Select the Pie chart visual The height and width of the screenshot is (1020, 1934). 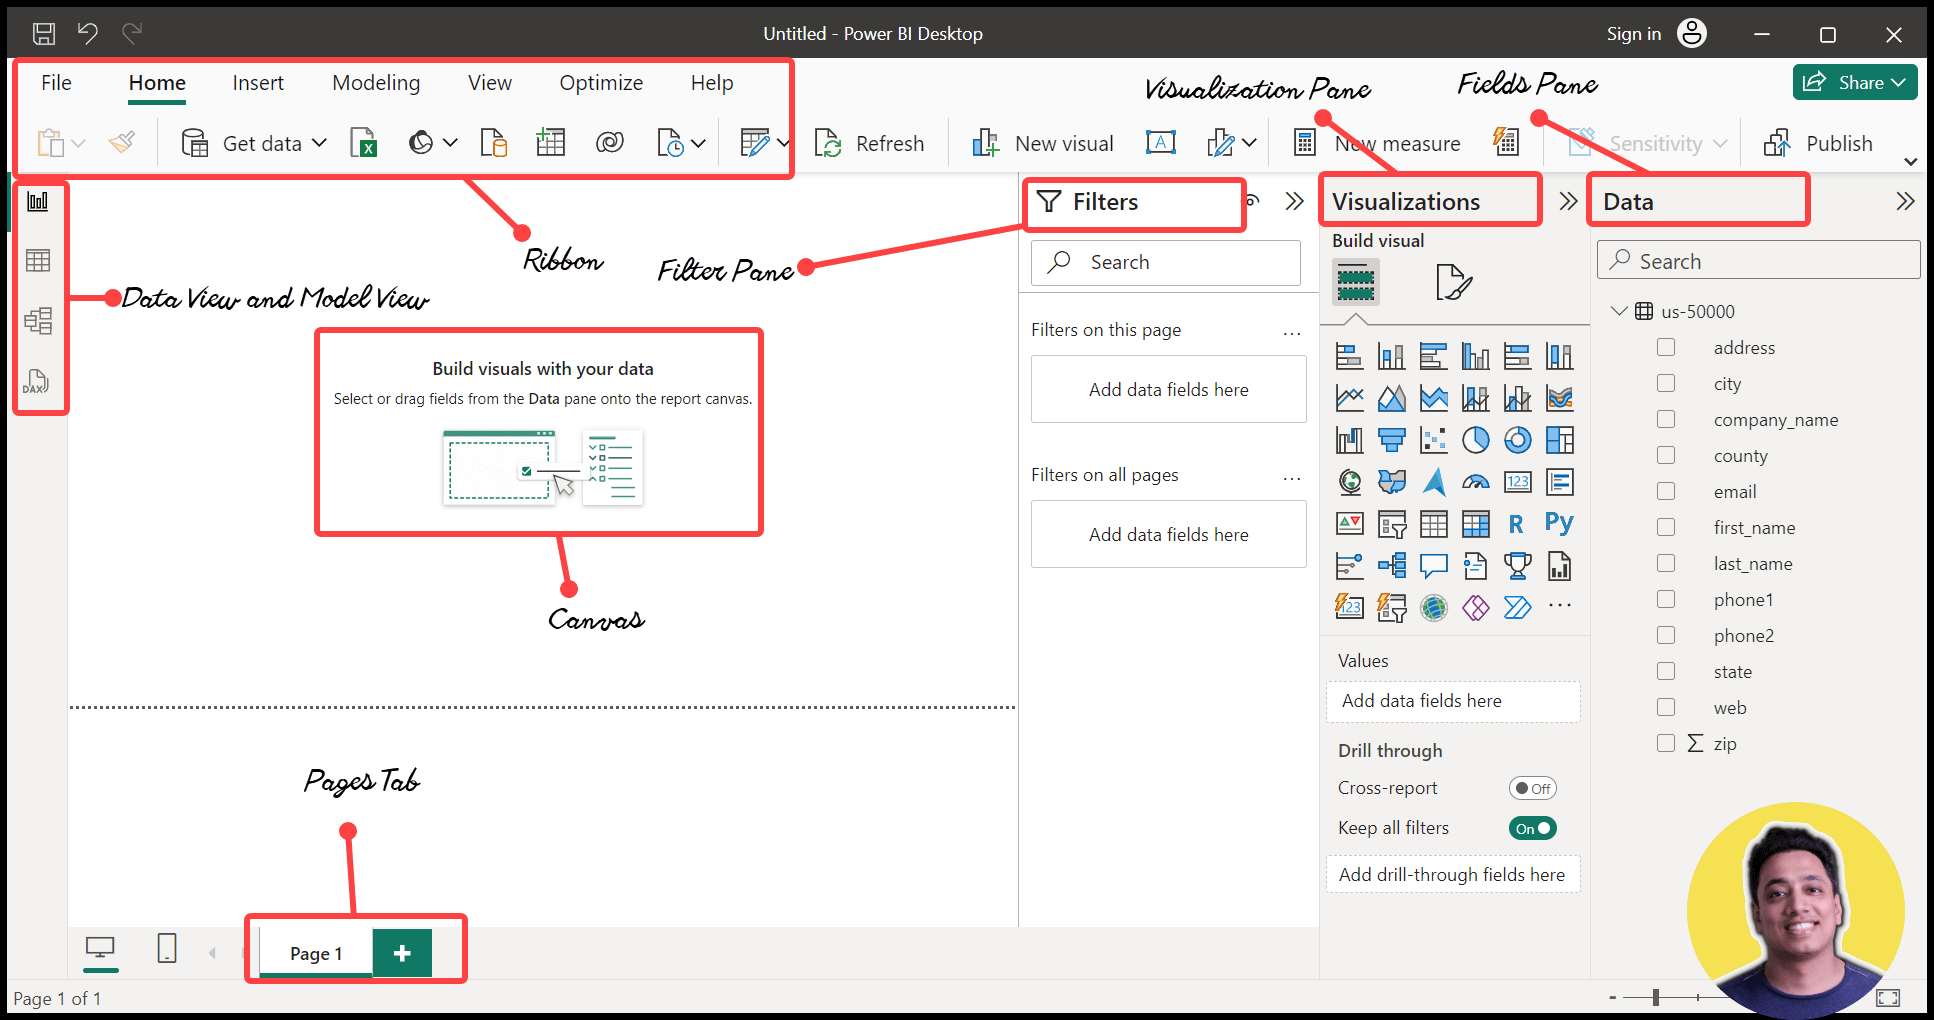click(1476, 440)
